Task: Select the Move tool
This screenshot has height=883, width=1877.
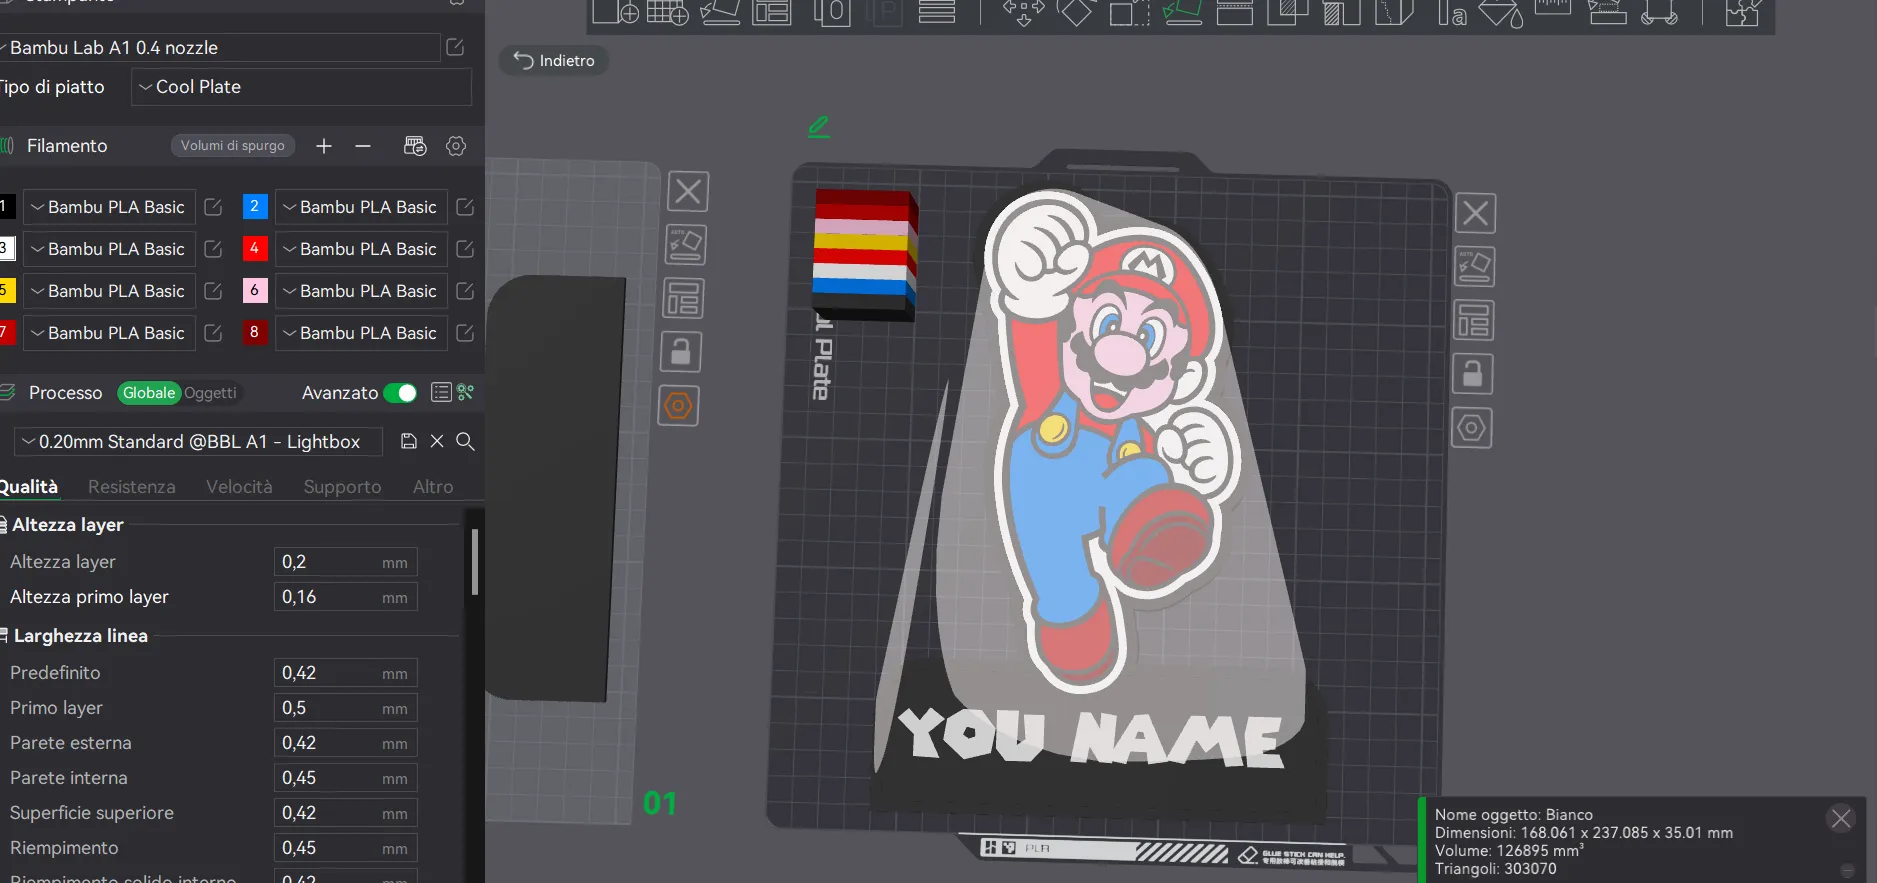Action: pos(1023,12)
